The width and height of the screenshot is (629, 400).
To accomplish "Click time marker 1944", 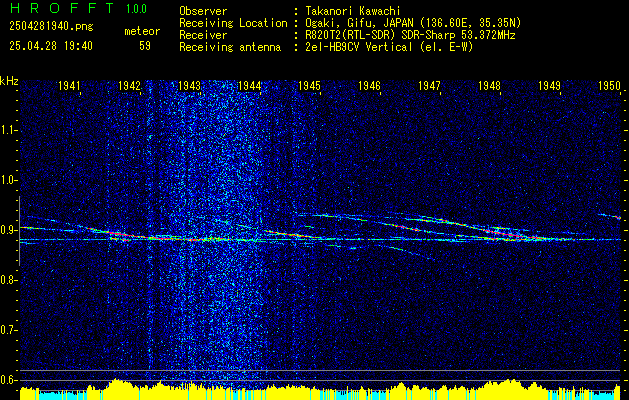I will coord(250,85).
